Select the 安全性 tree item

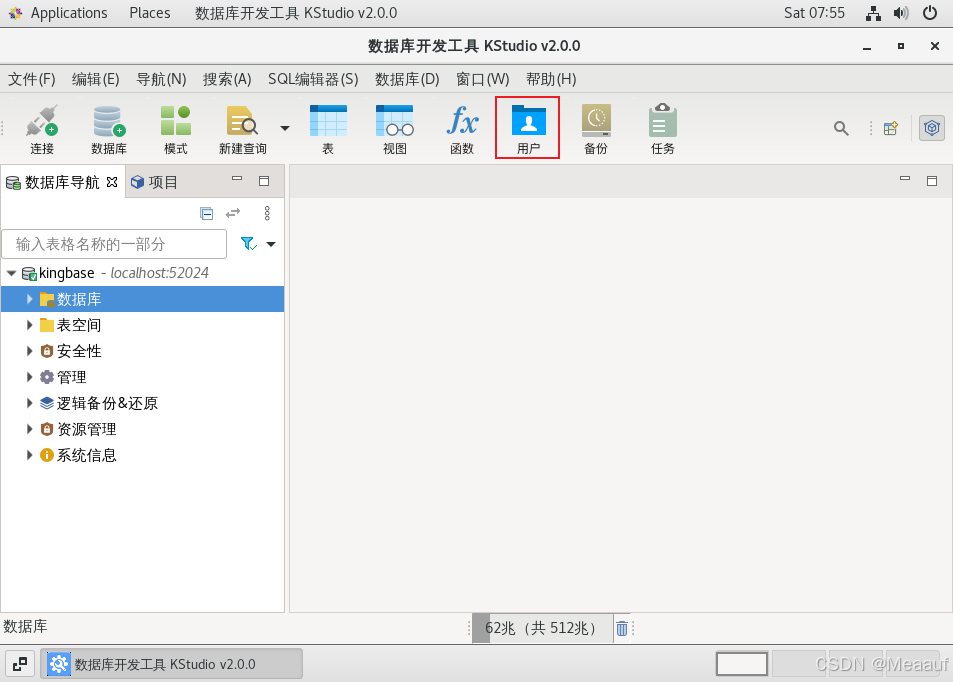click(78, 351)
